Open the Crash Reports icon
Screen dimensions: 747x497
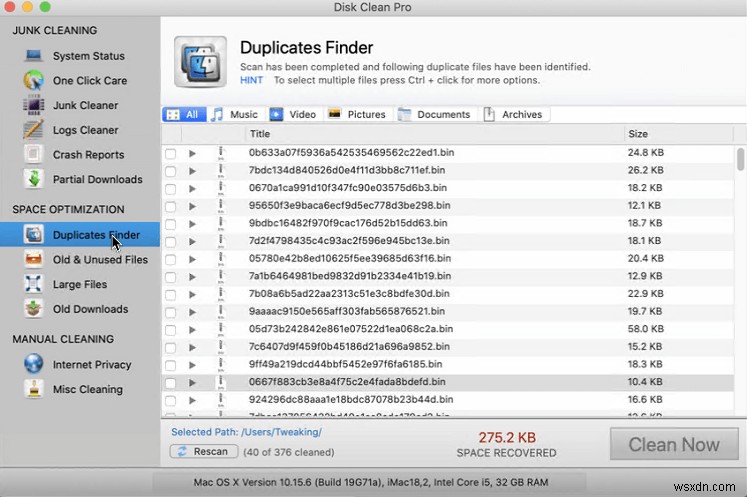[33, 154]
